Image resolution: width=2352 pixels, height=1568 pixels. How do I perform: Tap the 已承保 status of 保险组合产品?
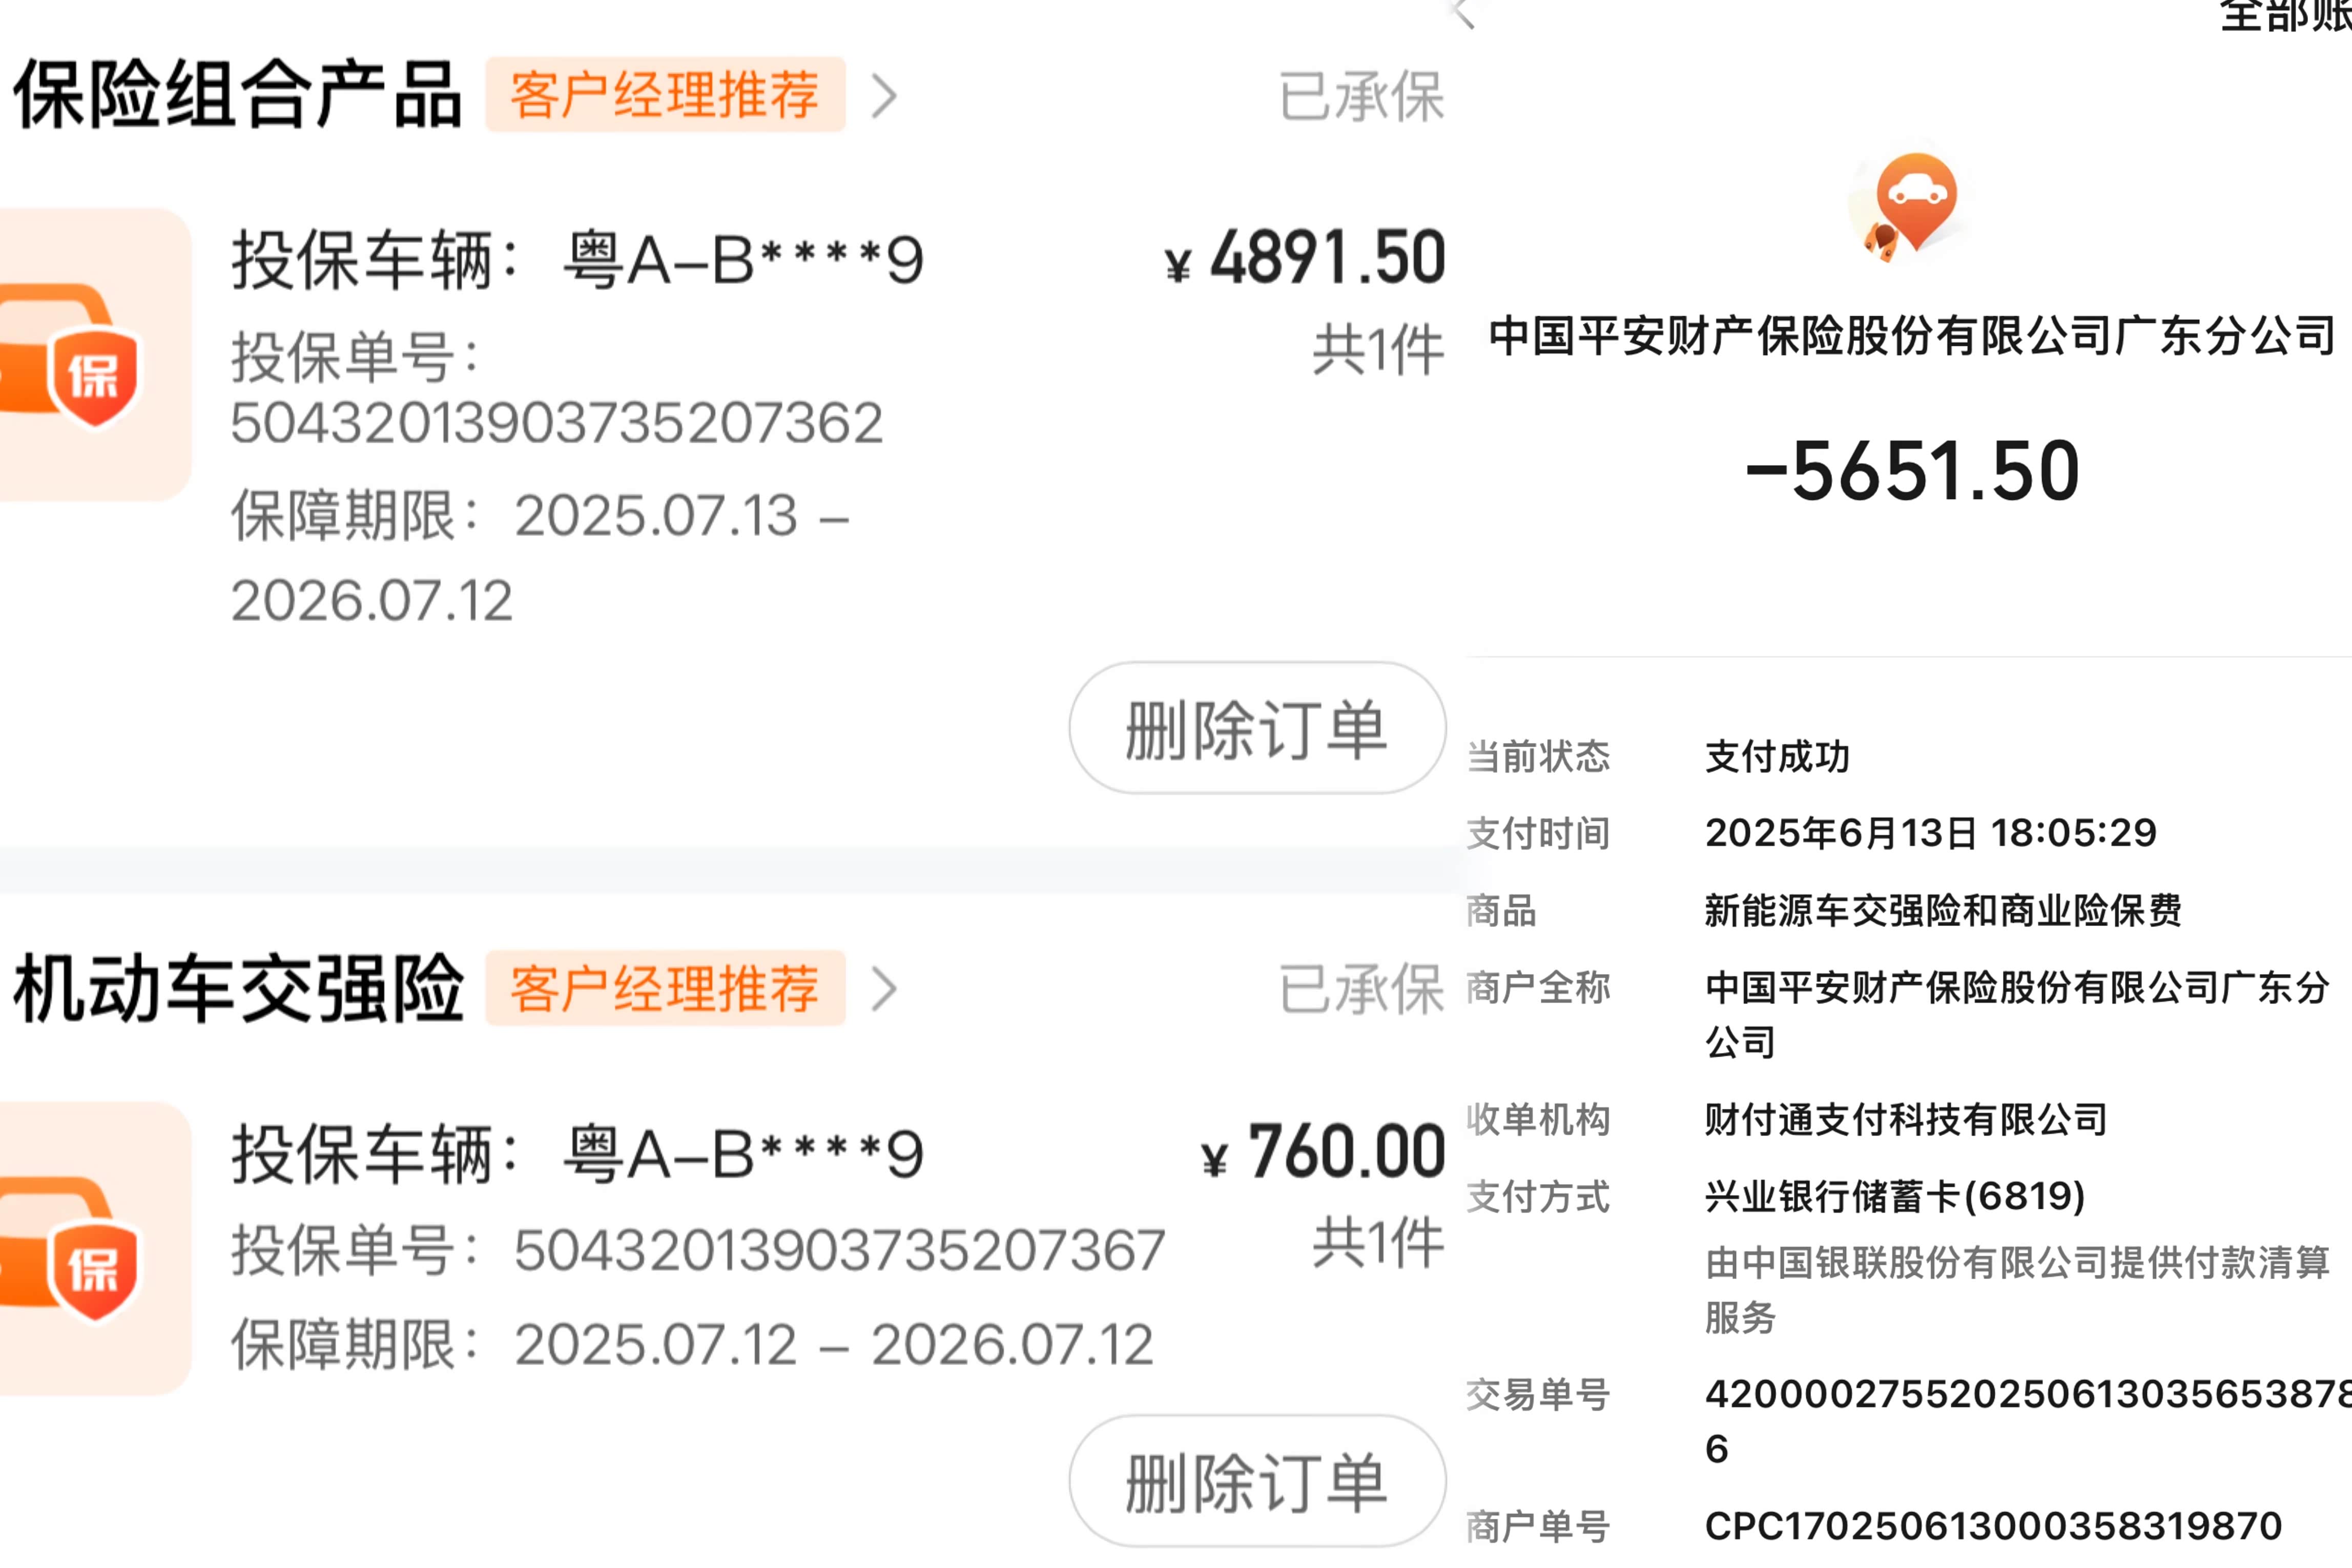click(x=1361, y=97)
